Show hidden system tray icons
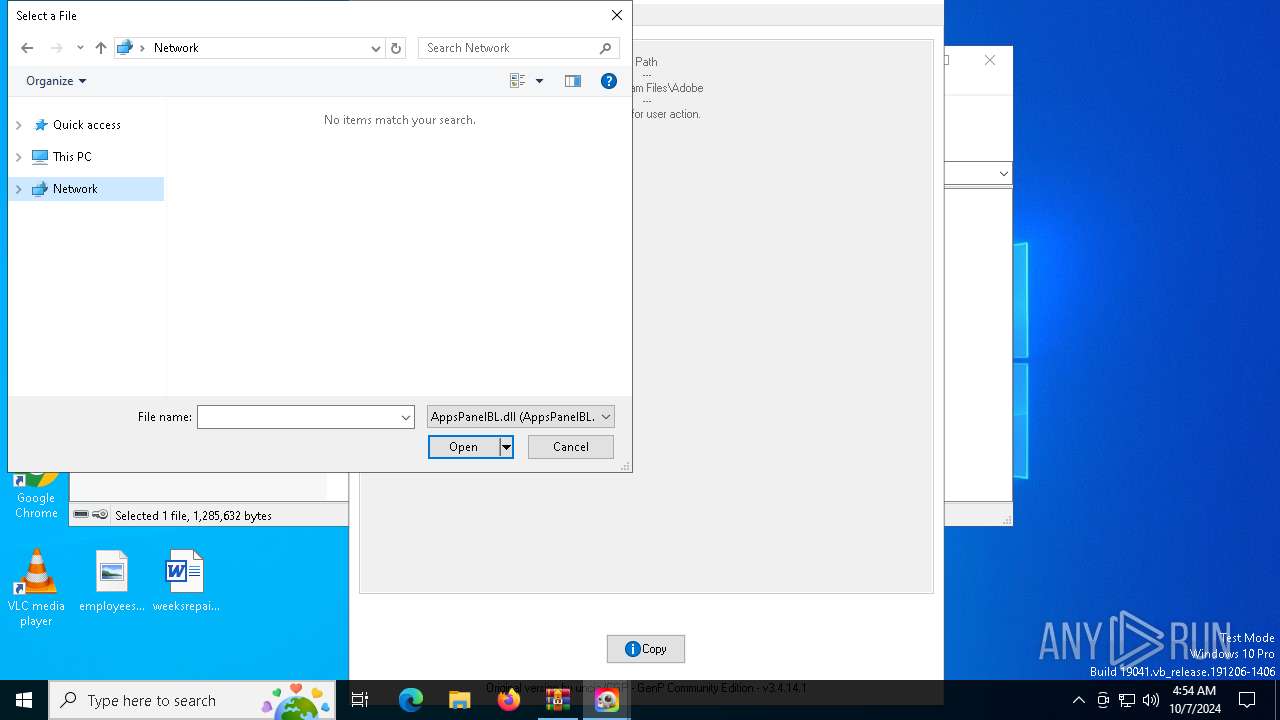The width and height of the screenshot is (1280, 720). pyautogui.click(x=1078, y=700)
